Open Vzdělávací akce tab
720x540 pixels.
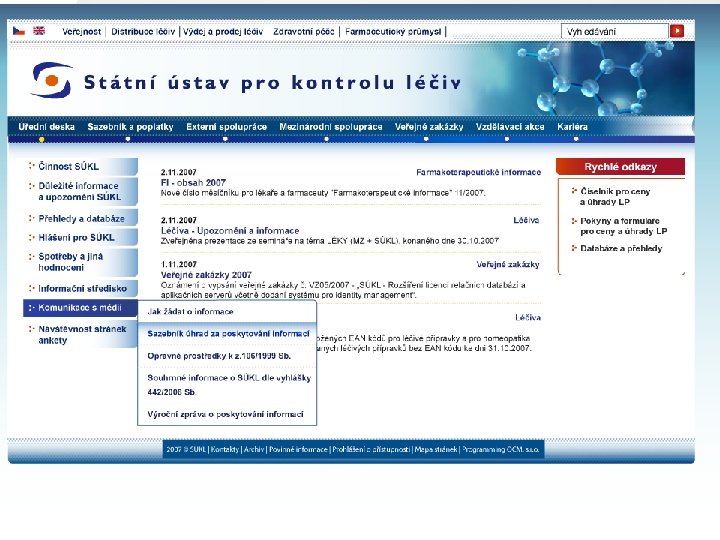tap(510, 127)
